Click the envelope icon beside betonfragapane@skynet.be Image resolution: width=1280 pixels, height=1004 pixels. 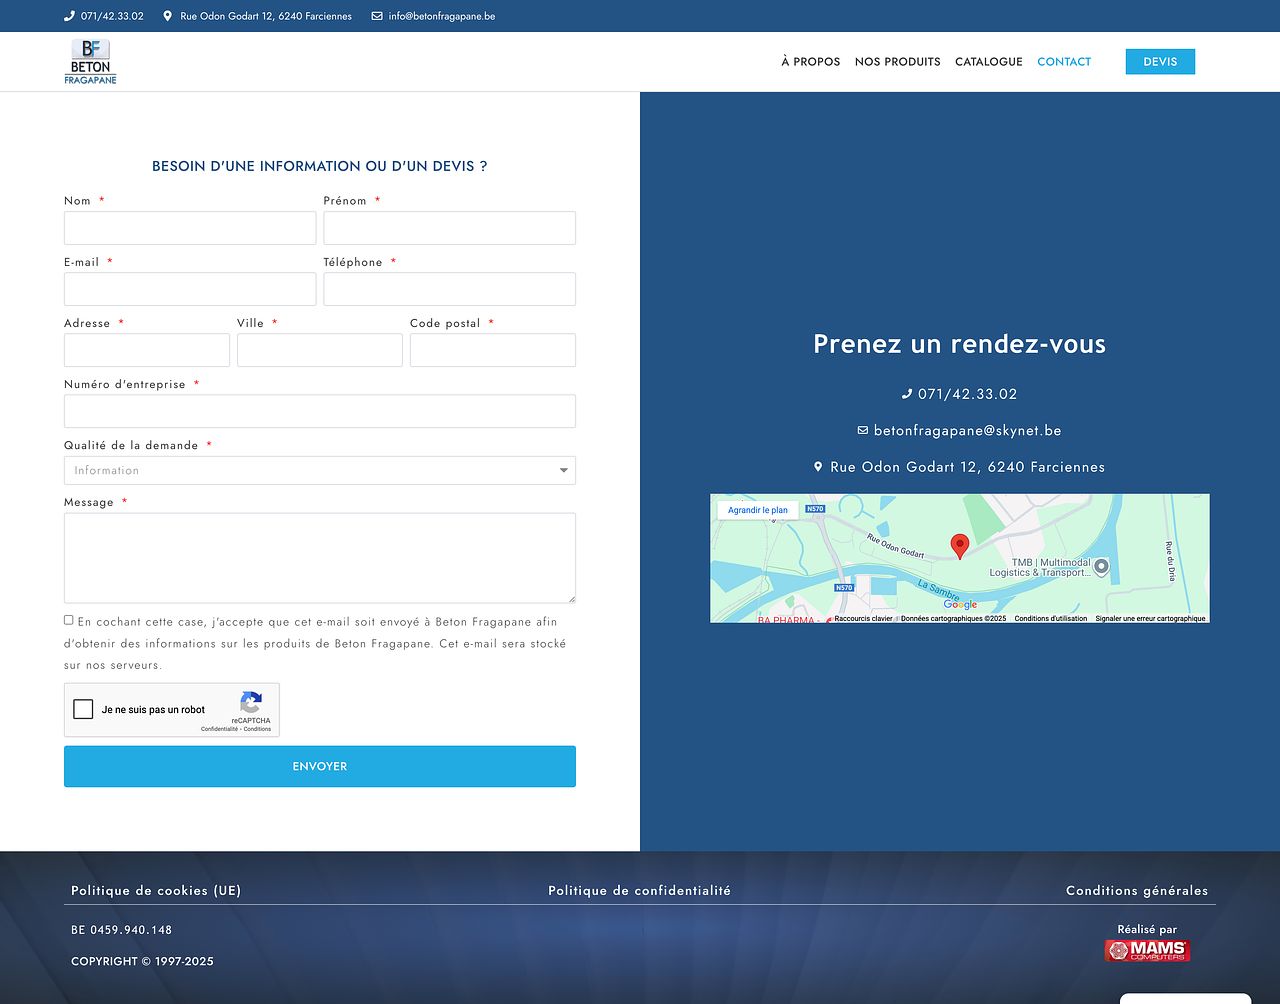click(862, 430)
